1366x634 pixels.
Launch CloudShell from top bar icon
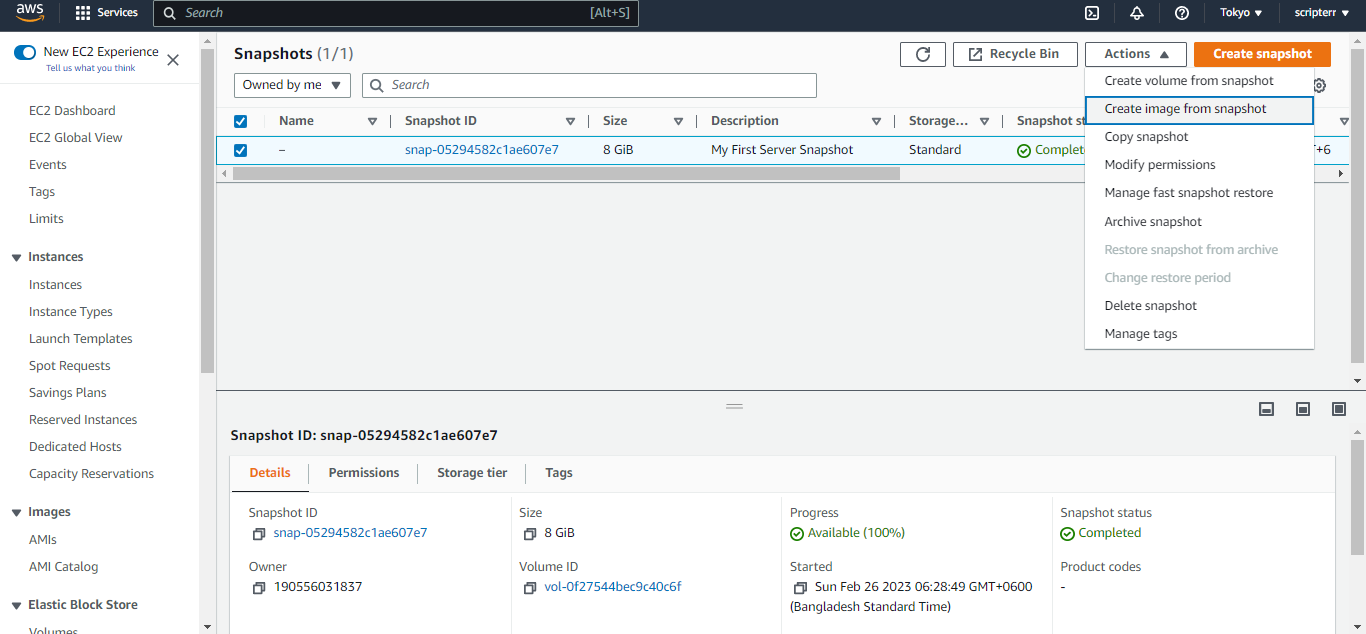tap(1093, 13)
